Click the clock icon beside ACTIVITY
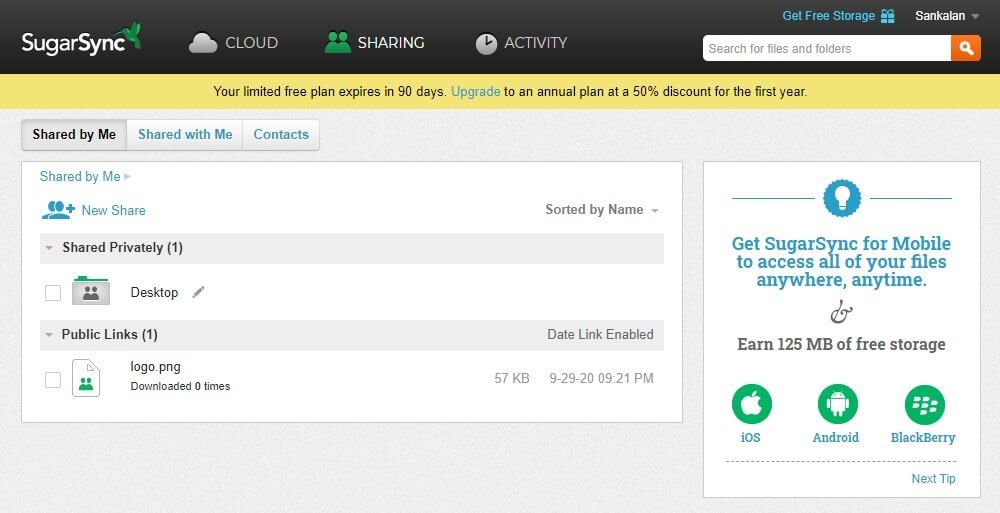 click(x=486, y=43)
